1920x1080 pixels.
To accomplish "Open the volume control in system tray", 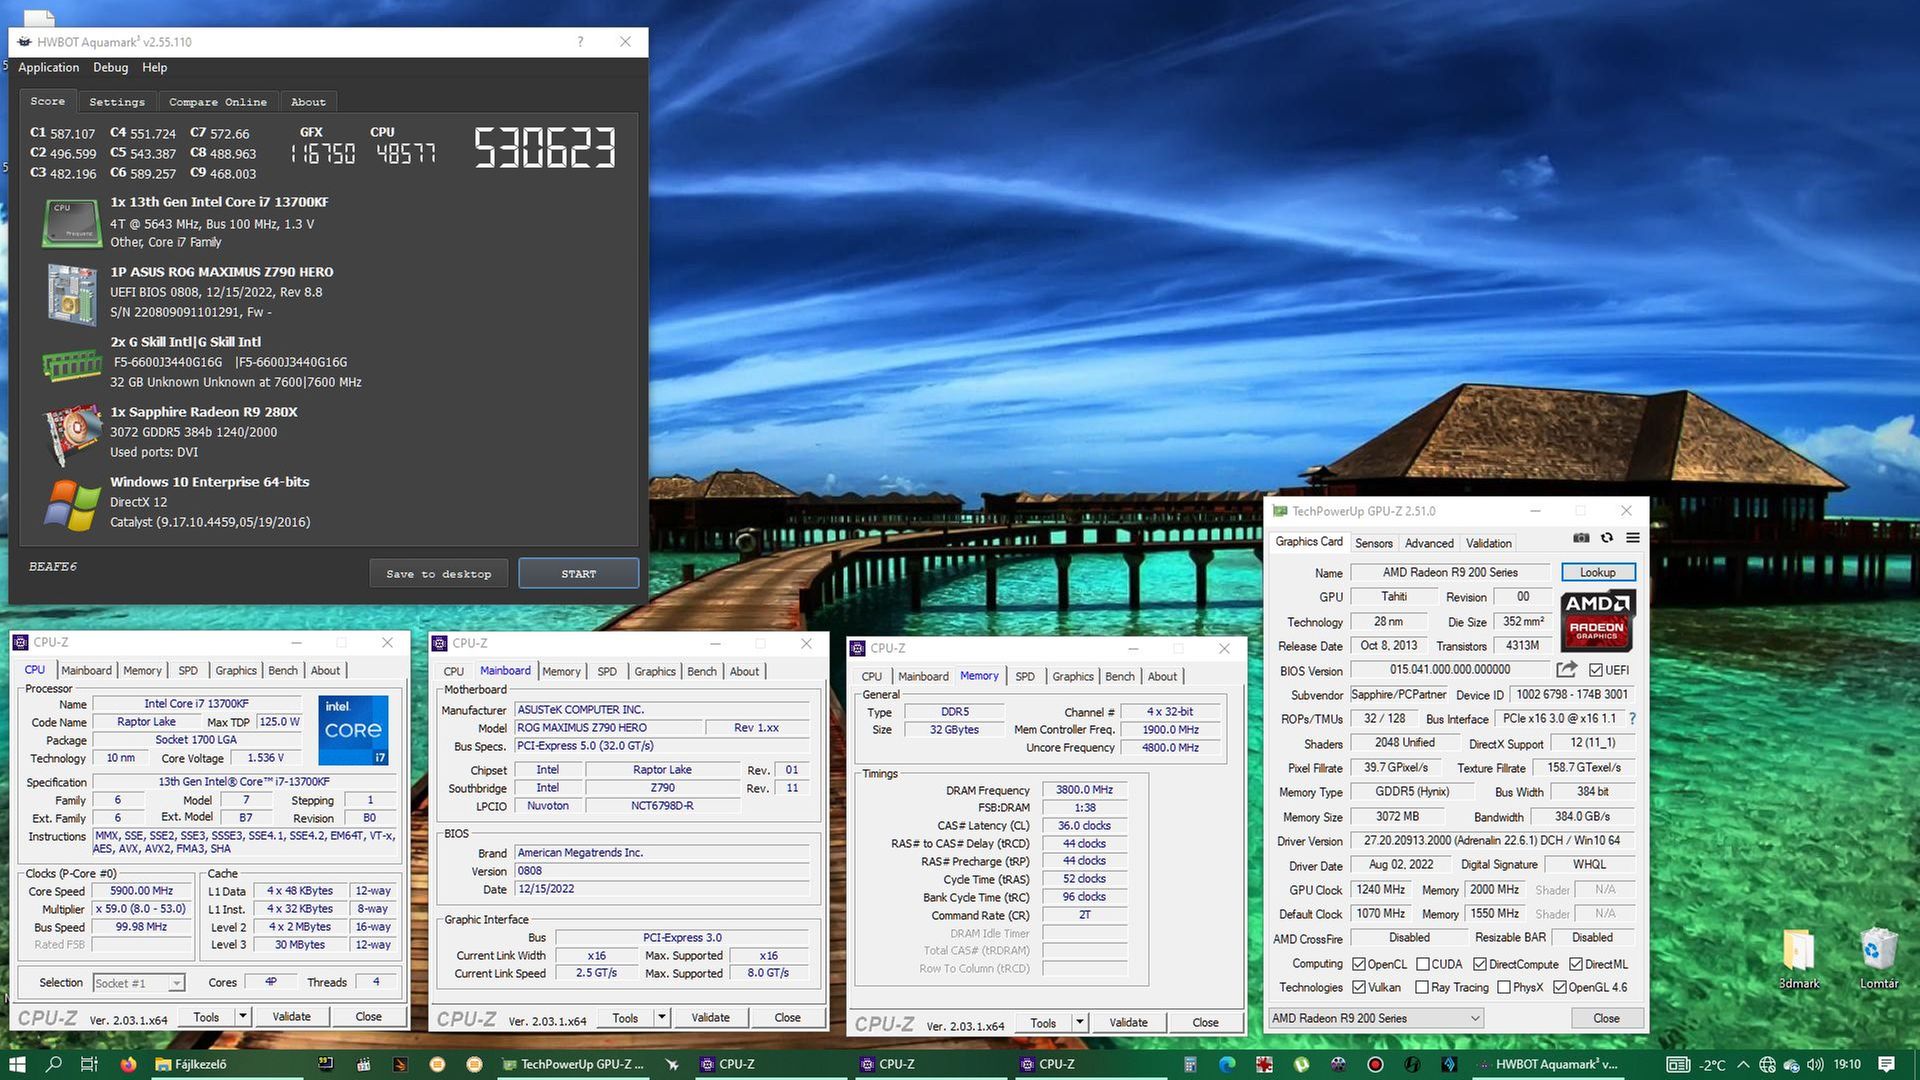I will [x=1815, y=1065].
